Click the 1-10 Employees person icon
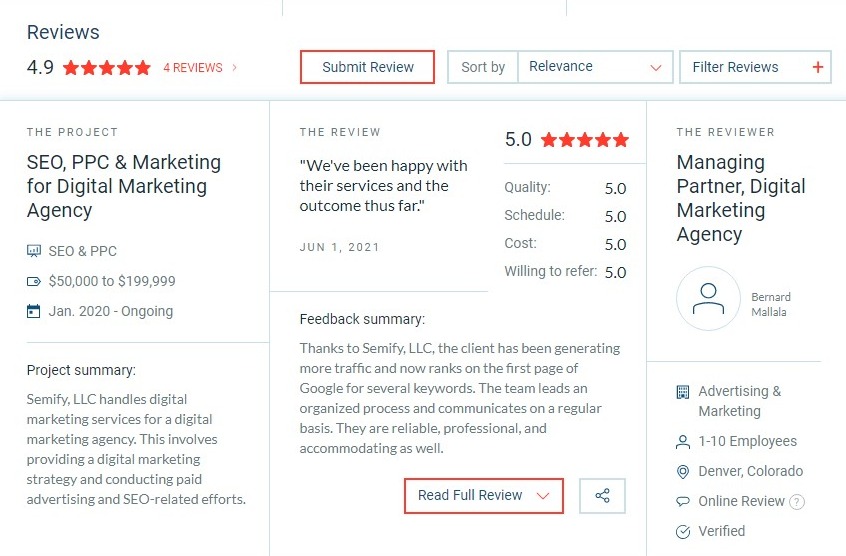This screenshot has width=846, height=556. (683, 442)
